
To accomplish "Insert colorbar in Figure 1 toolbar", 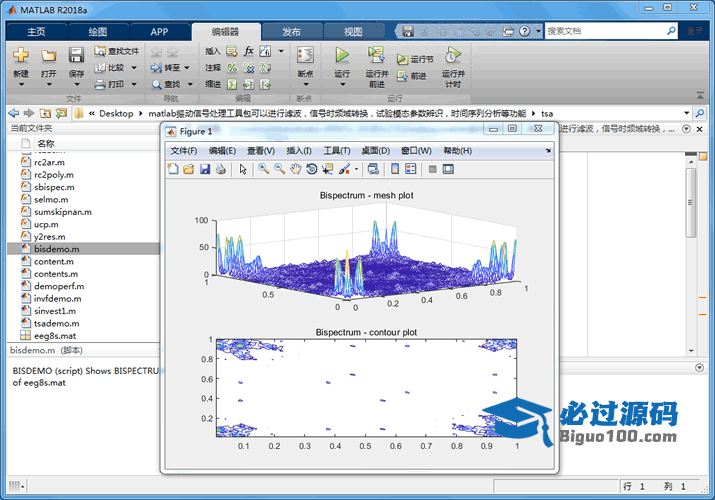I will tap(395, 169).
